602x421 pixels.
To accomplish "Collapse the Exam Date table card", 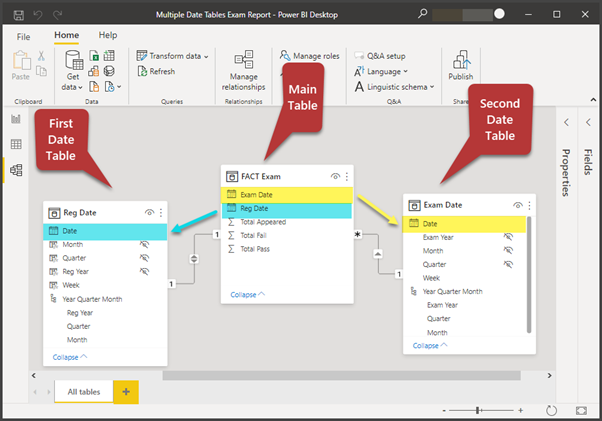I will 430,346.
